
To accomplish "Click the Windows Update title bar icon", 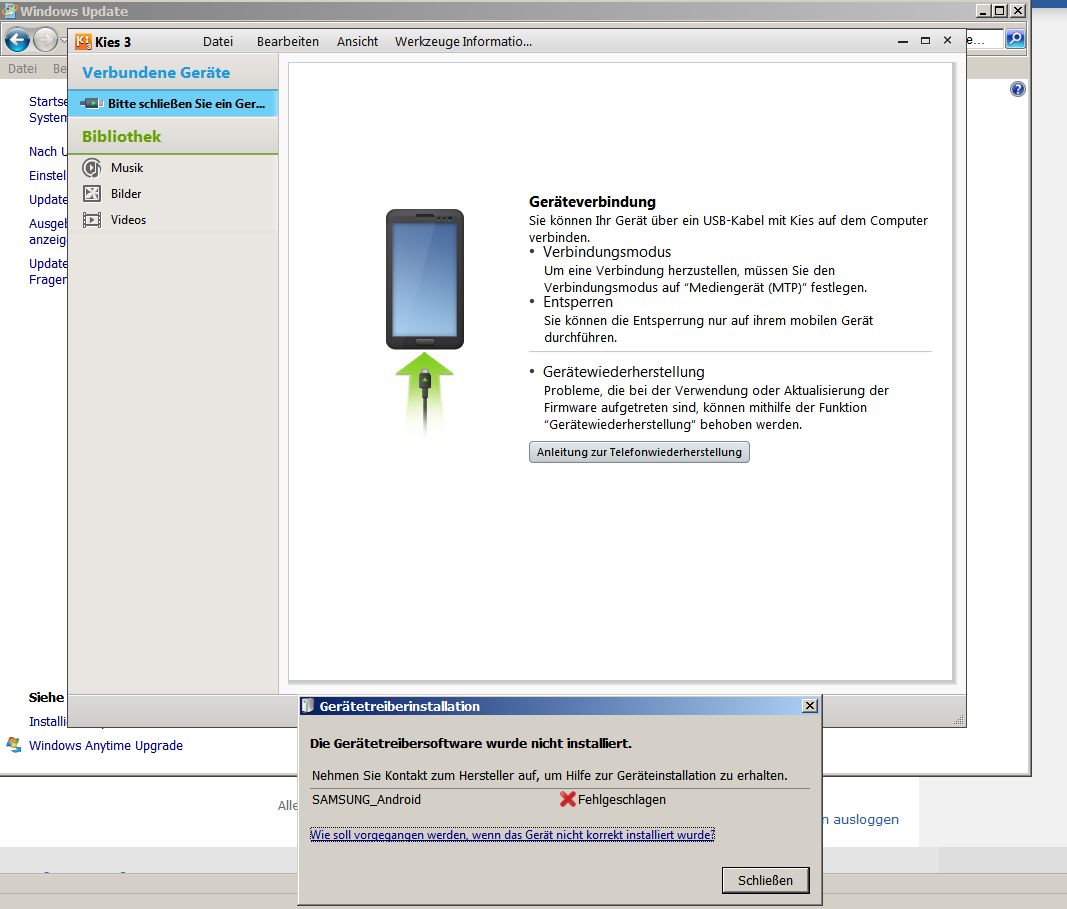I will coord(9,10).
